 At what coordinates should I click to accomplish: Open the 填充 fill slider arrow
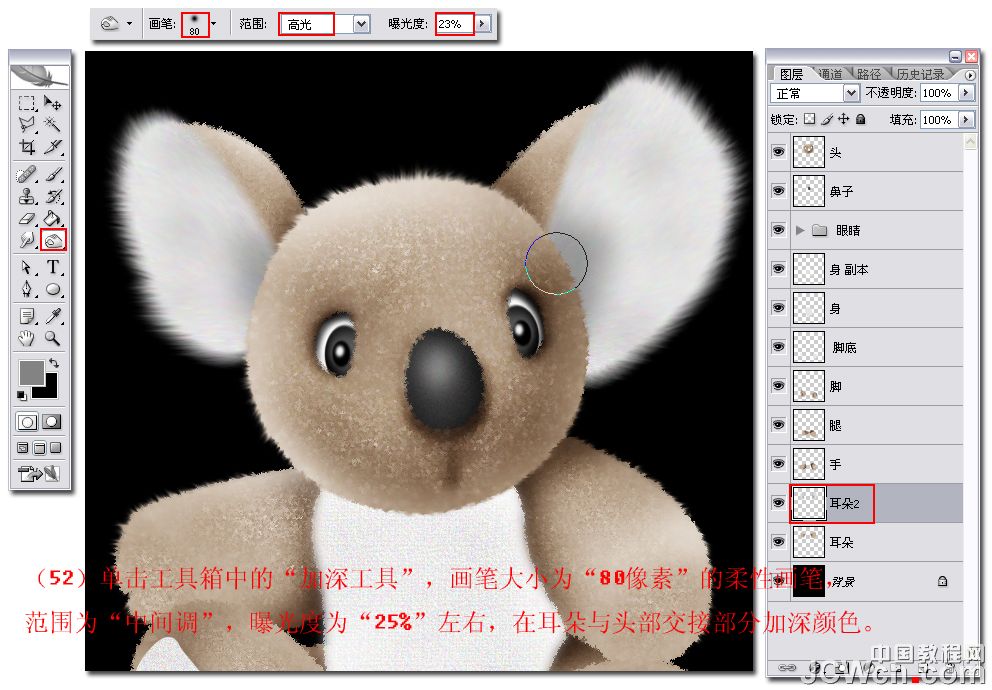[965, 120]
